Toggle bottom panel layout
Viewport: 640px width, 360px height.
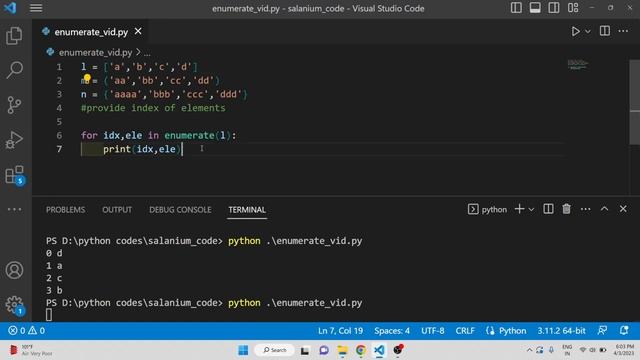[535, 8]
